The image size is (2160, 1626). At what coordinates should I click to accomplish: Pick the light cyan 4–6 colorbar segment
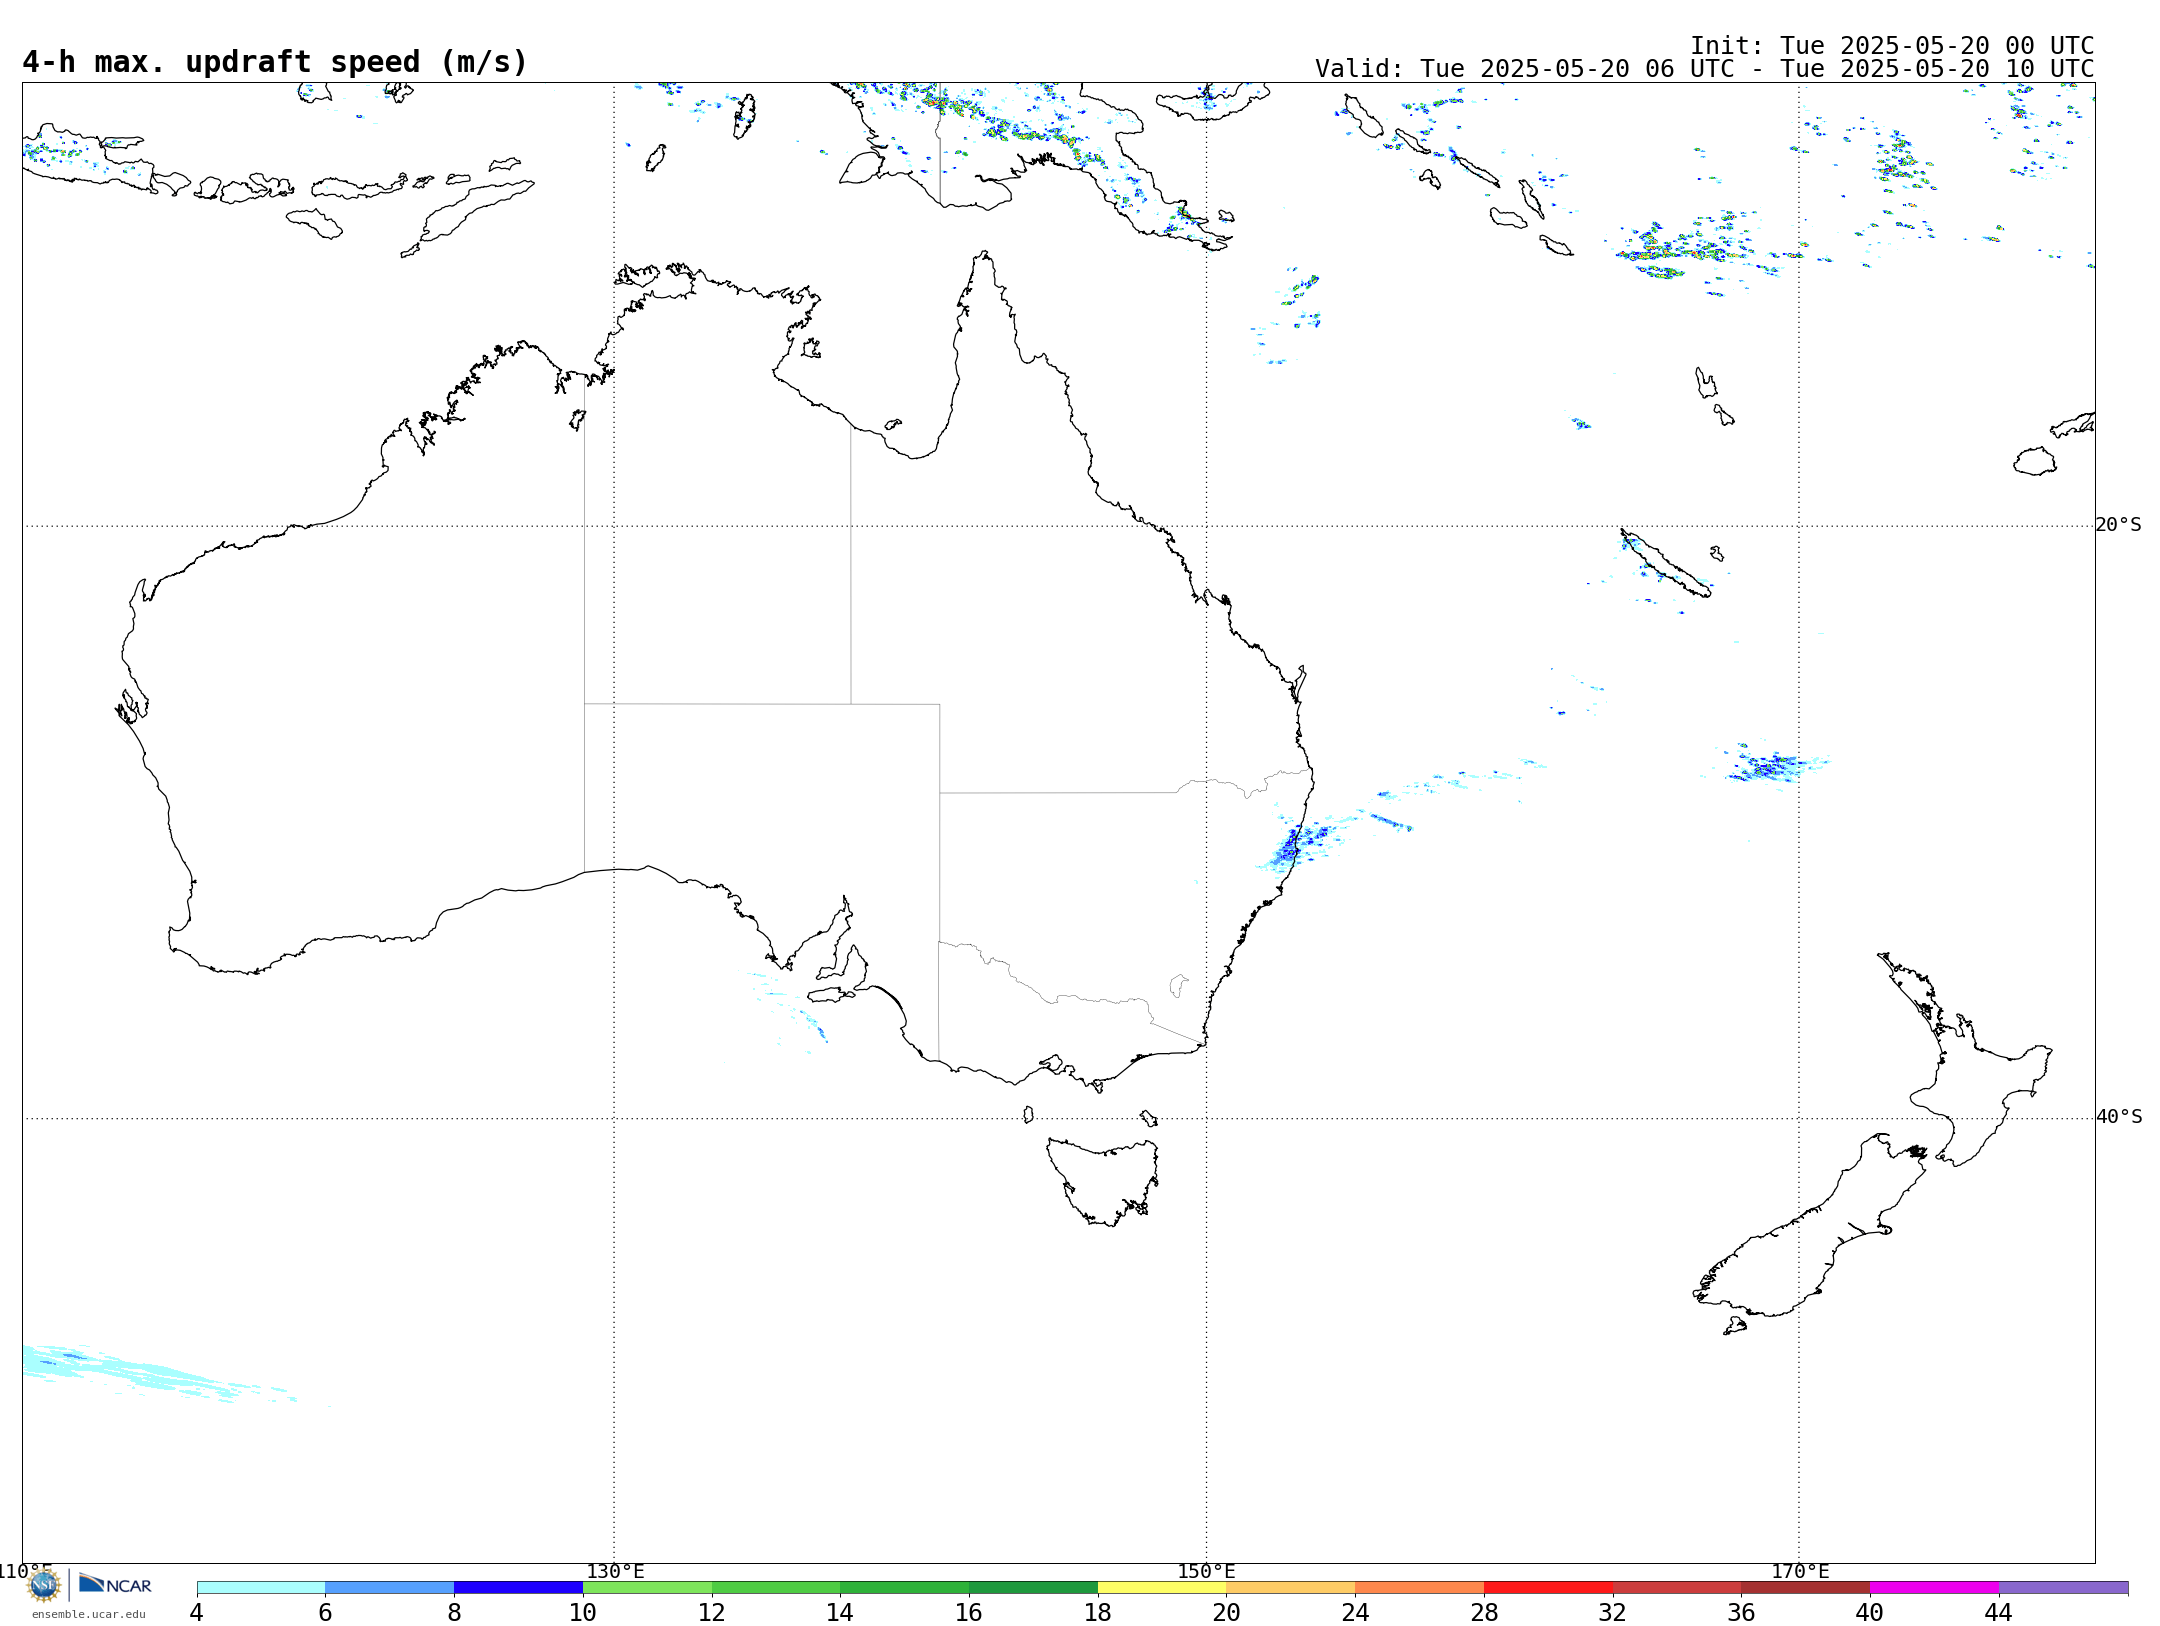pos(261,1588)
